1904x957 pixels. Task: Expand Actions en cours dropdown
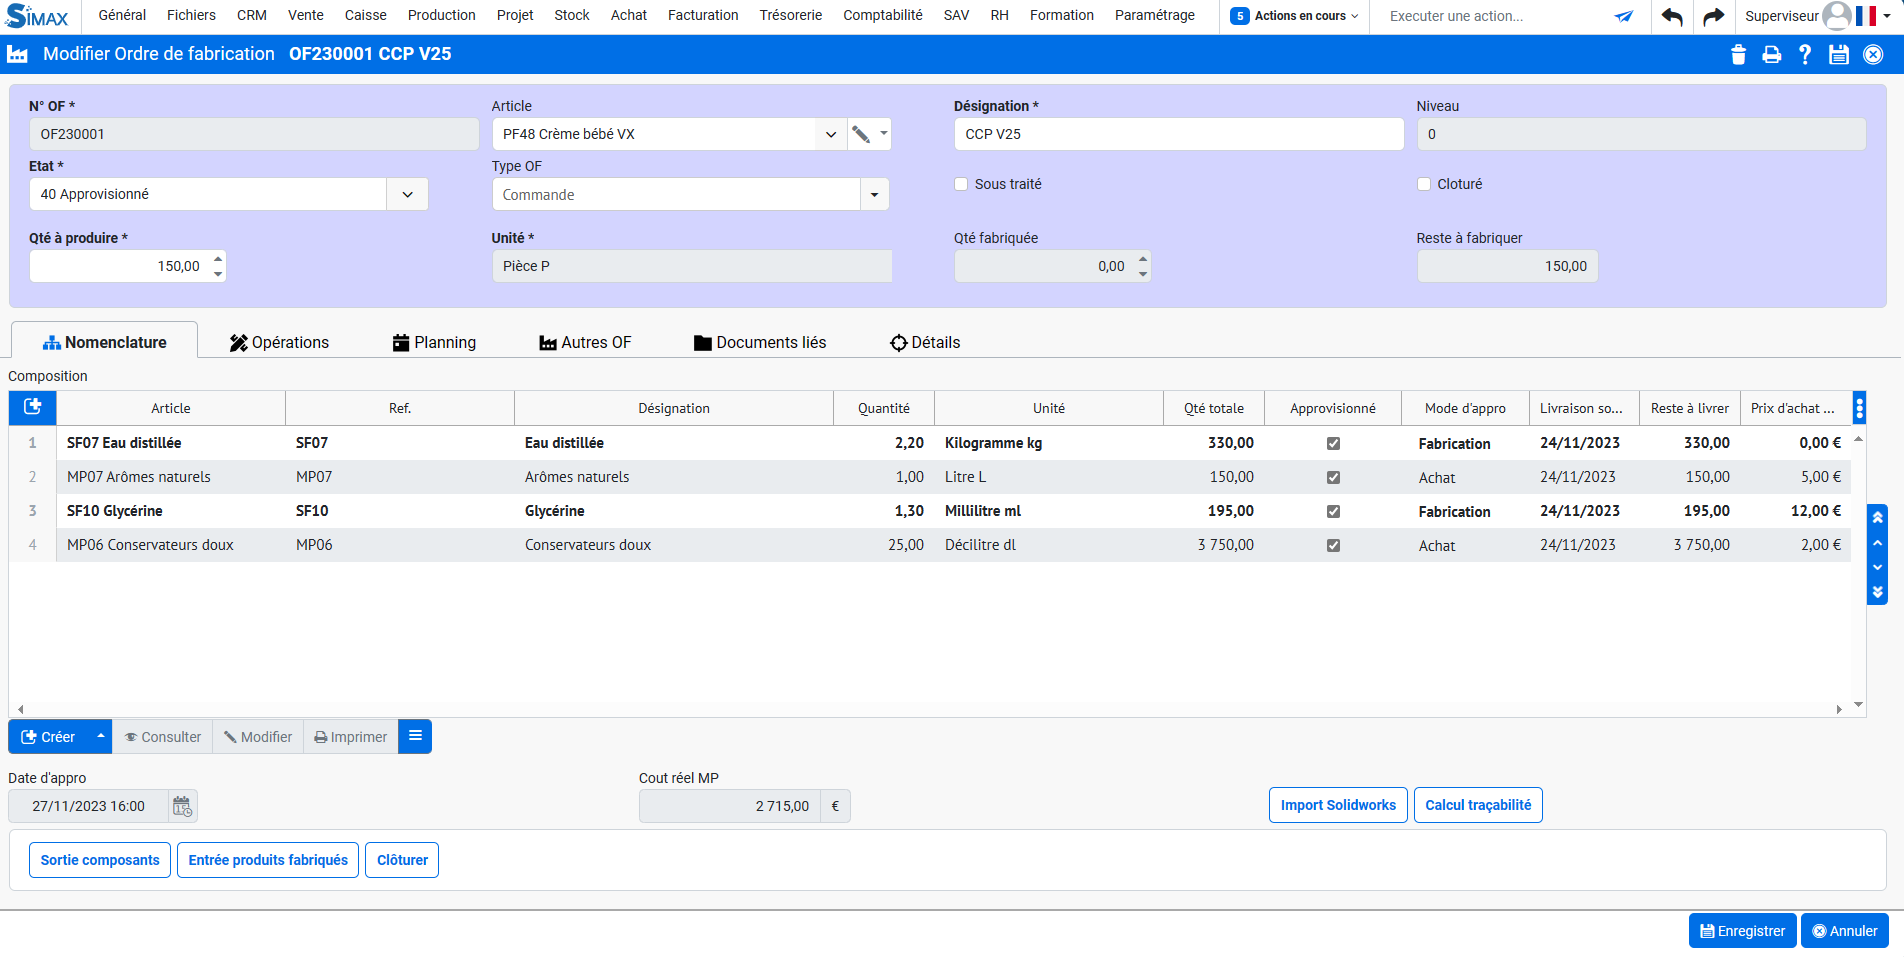point(1295,16)
